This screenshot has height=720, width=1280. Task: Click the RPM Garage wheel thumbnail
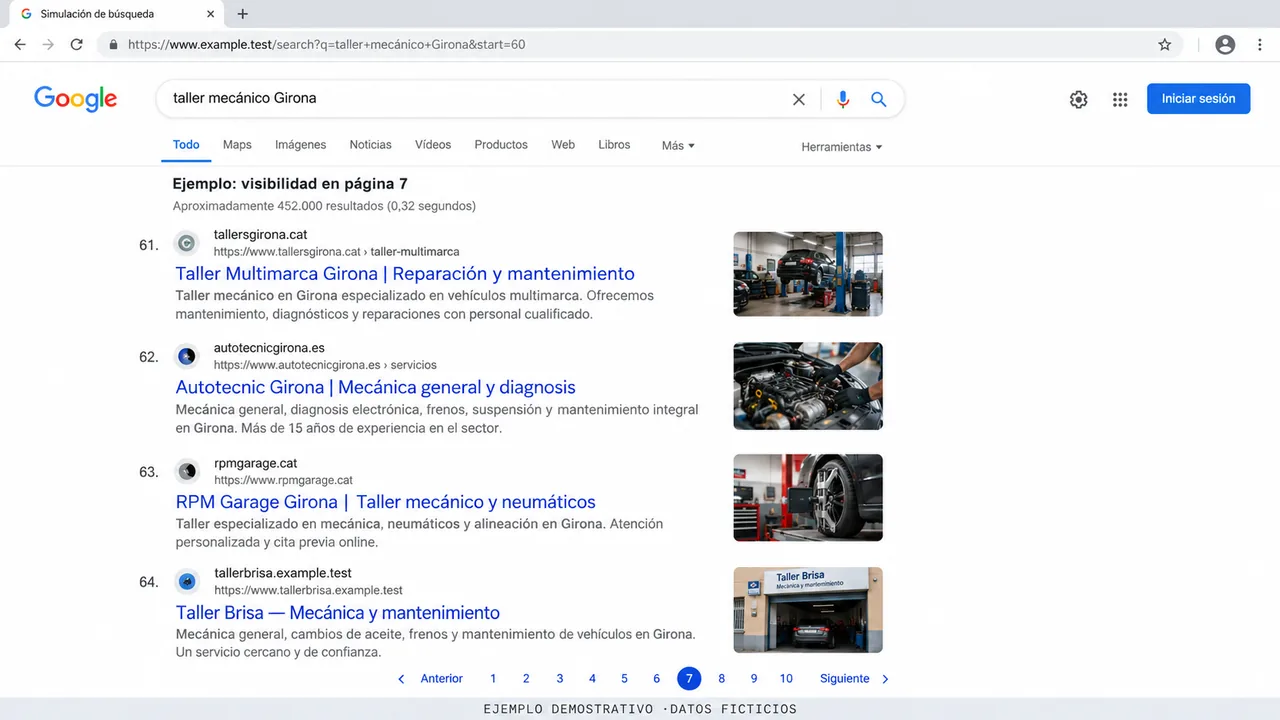coord(808,498)
